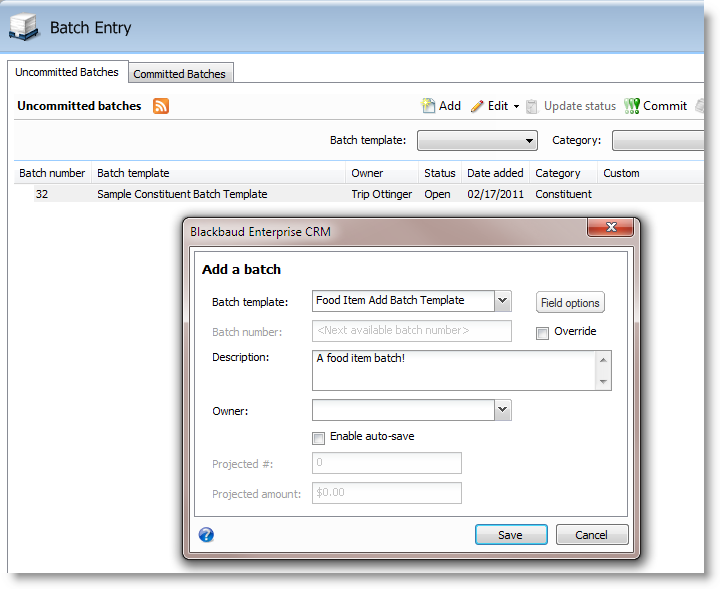Viewport: 720px width, 589px height.
Task: Expand dialog Batch template combo arrow
Action: 503,301
